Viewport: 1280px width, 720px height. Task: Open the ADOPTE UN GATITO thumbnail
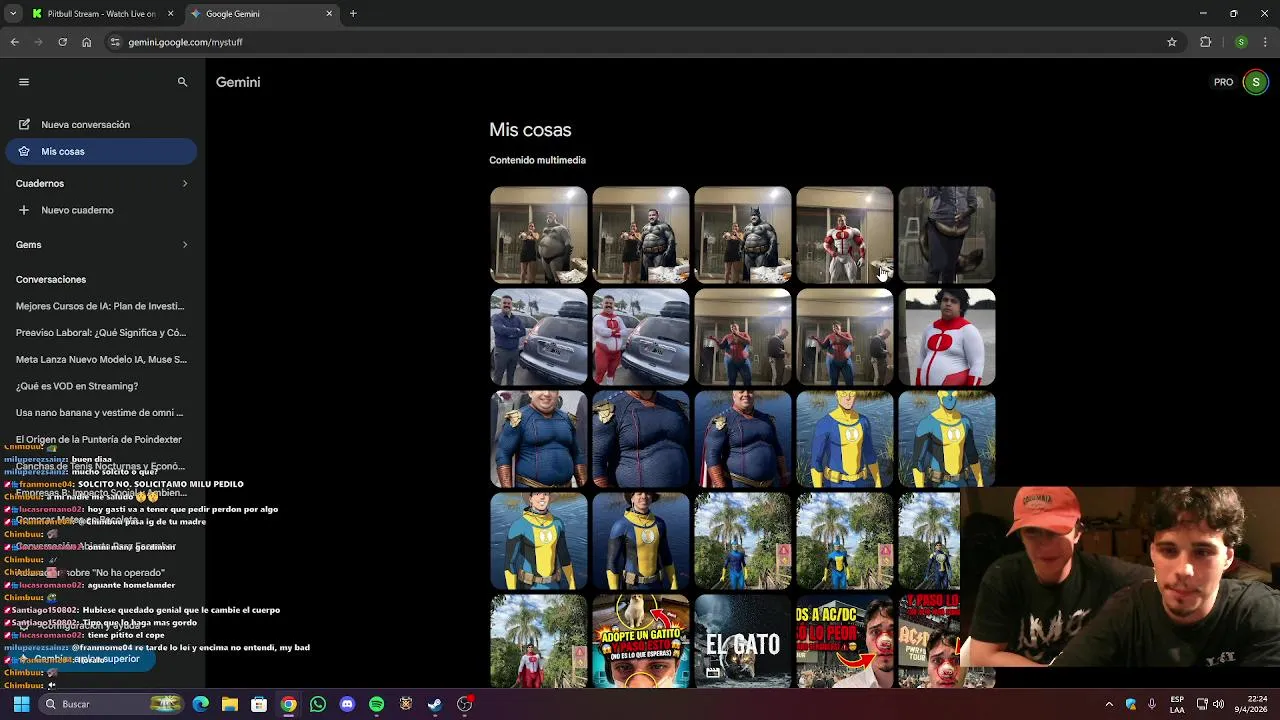[x=641, y=641]
